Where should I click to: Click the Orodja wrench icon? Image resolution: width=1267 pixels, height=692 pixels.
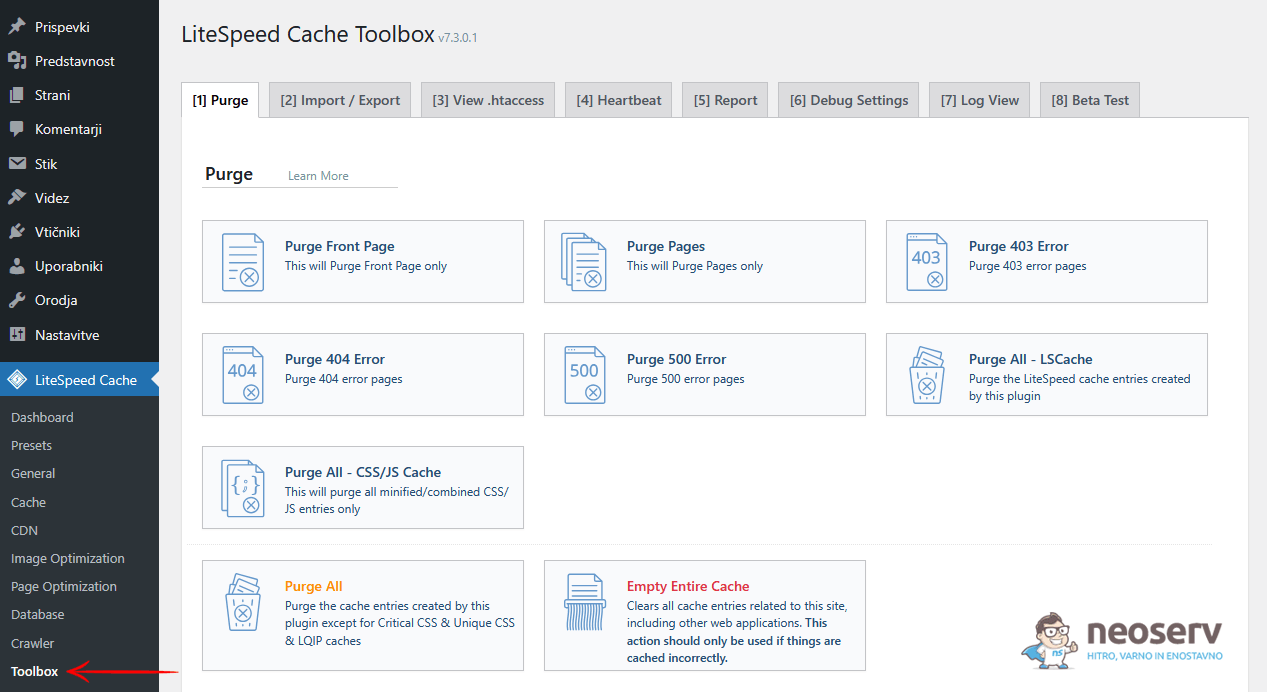click(17, 300)
